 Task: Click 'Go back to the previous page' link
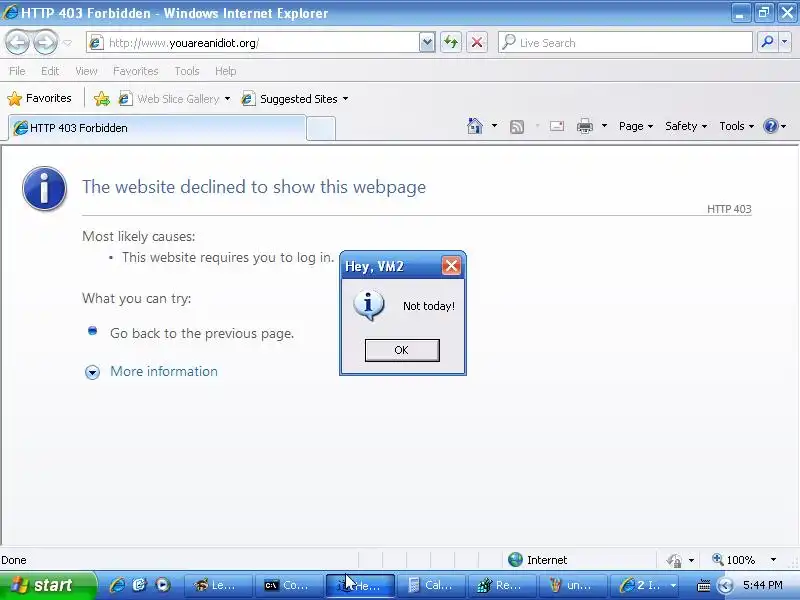point(202,333)
